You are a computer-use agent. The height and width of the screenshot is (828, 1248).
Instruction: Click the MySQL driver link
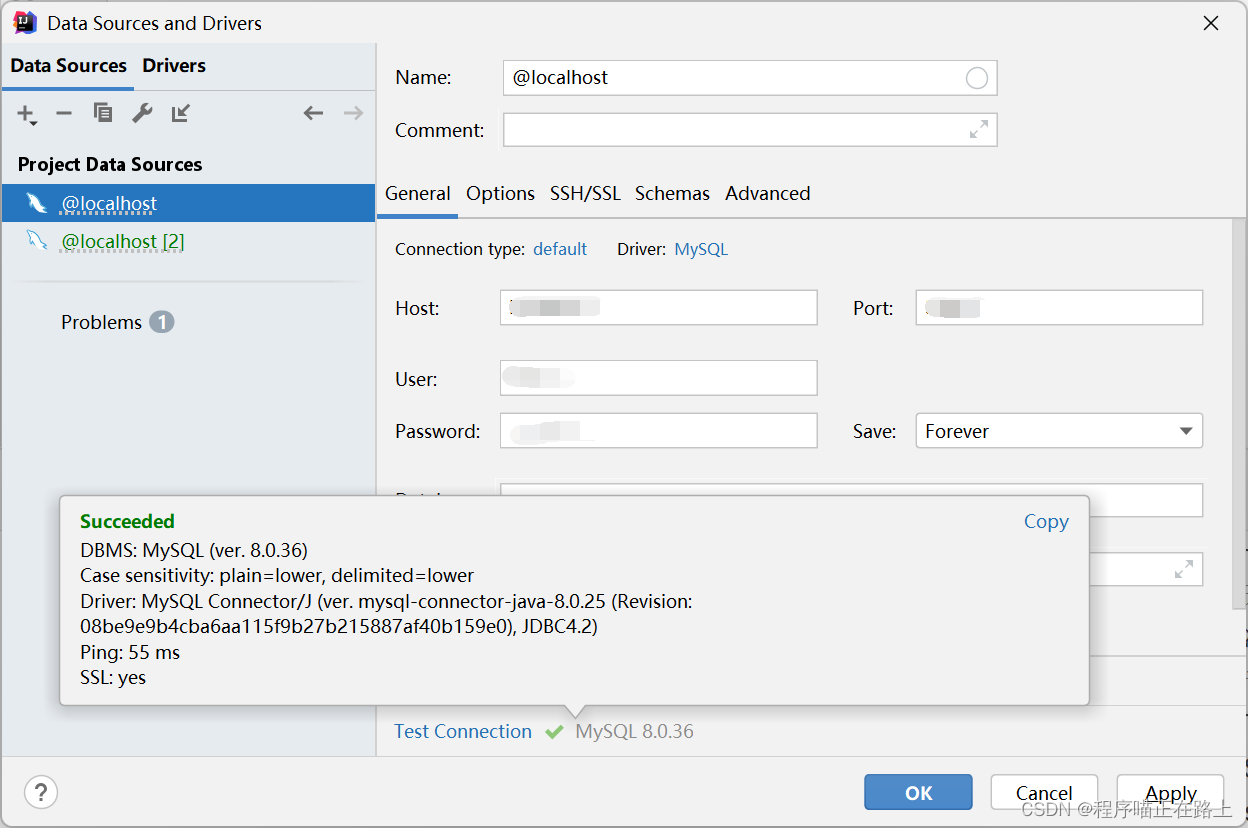[x=701, y=249]
